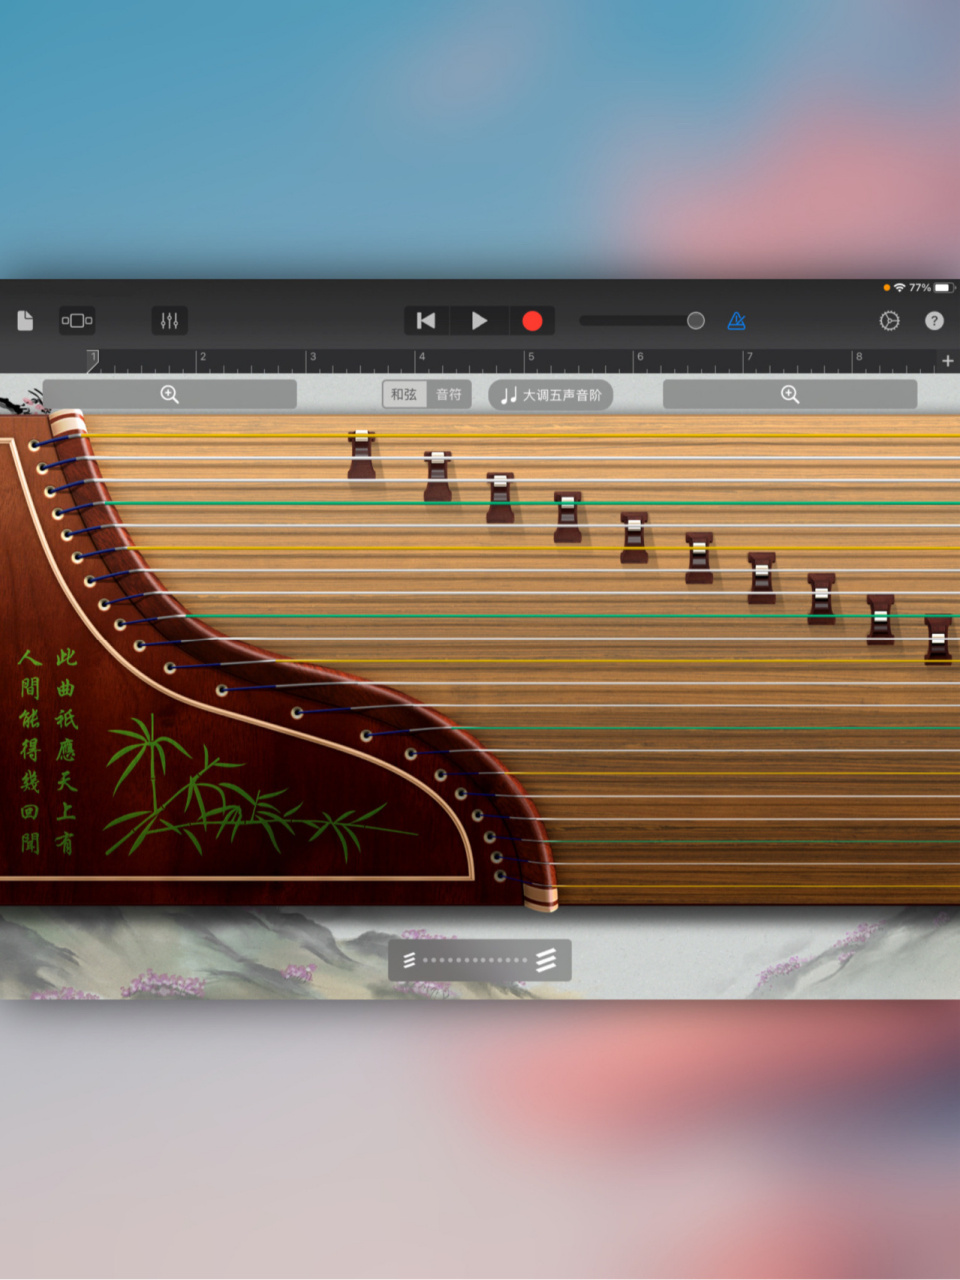Open song settings gear
The width and height of the screenshot is (960, 1280).
tap(889, 320)
